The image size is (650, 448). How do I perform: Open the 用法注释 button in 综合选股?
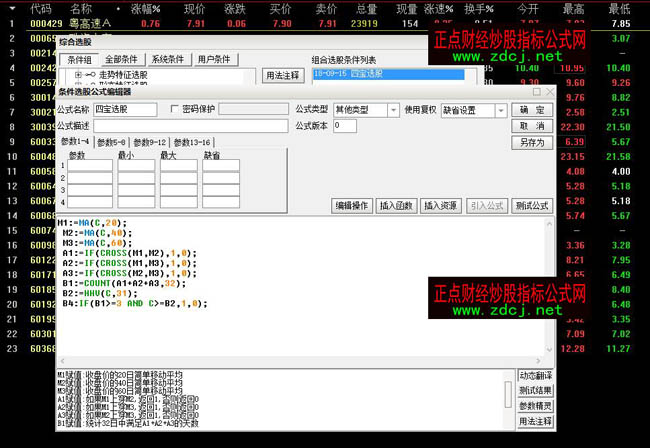(x=282, y=75)
